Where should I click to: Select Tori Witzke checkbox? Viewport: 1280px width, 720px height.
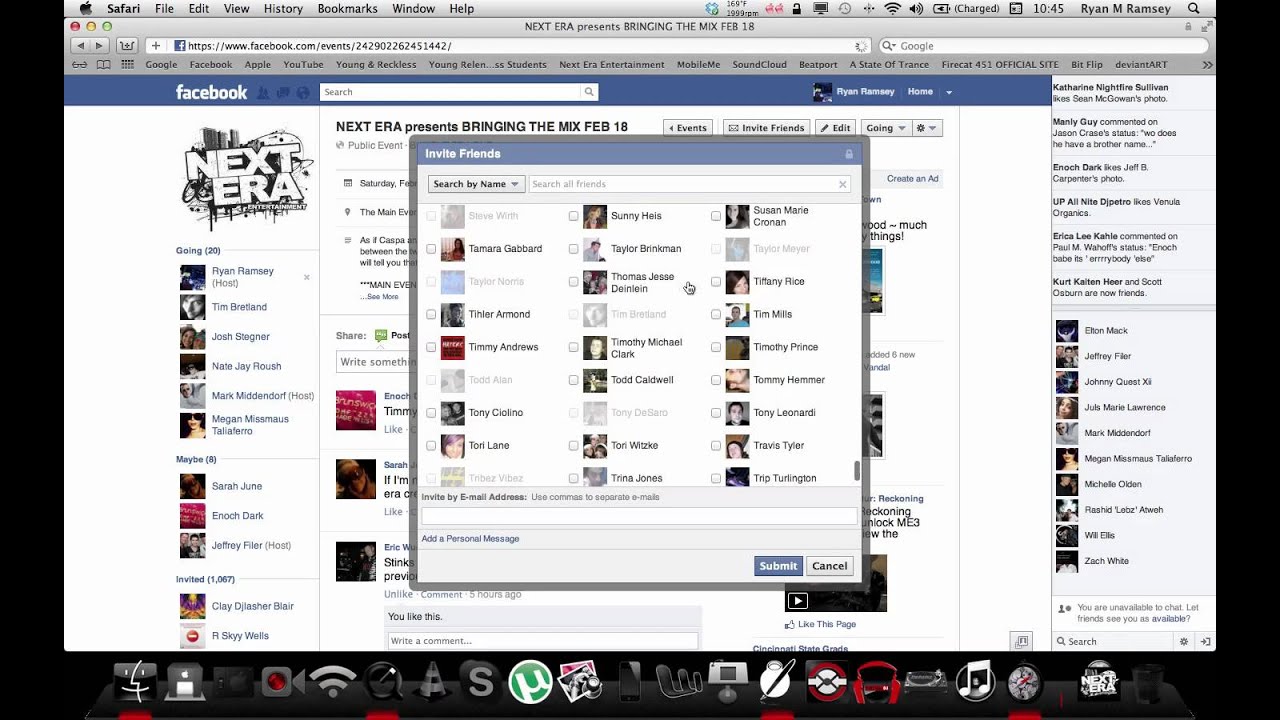pos(573,446)
